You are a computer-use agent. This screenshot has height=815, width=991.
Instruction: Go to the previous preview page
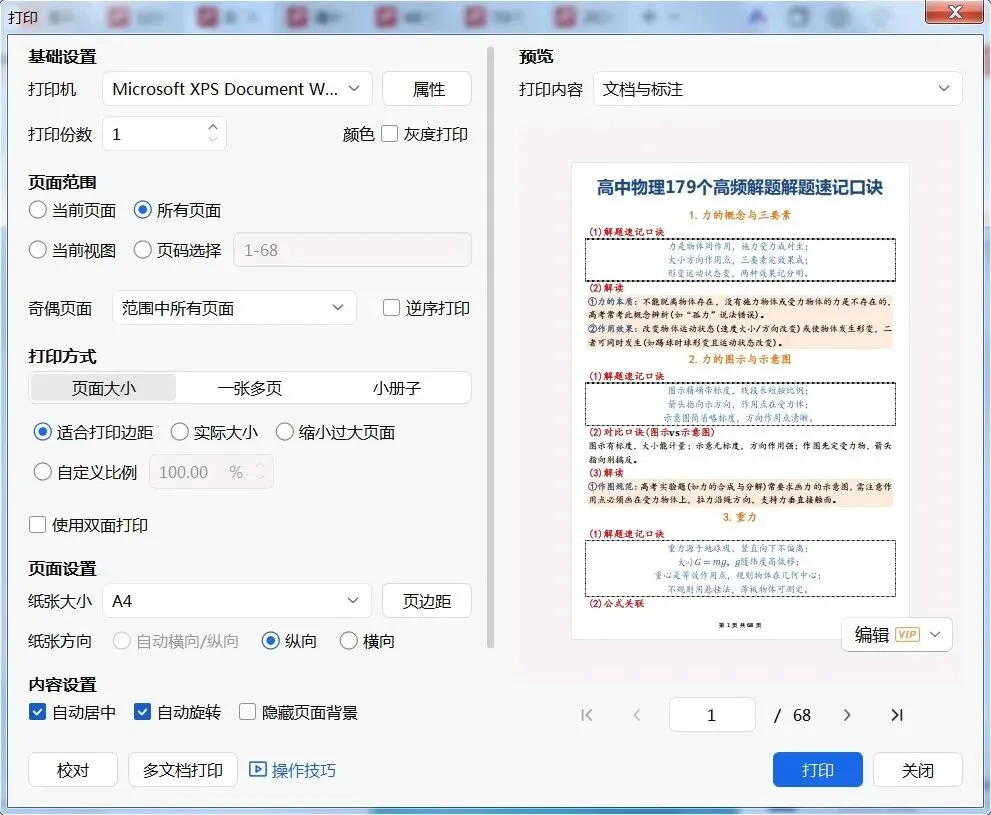point(637,715)
